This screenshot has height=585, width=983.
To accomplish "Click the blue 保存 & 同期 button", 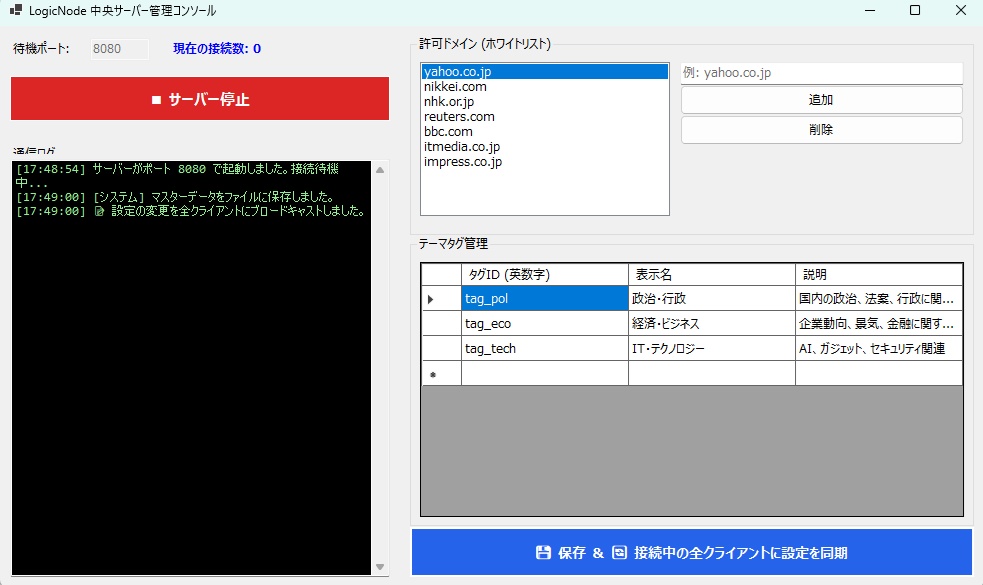I will 690,551.
